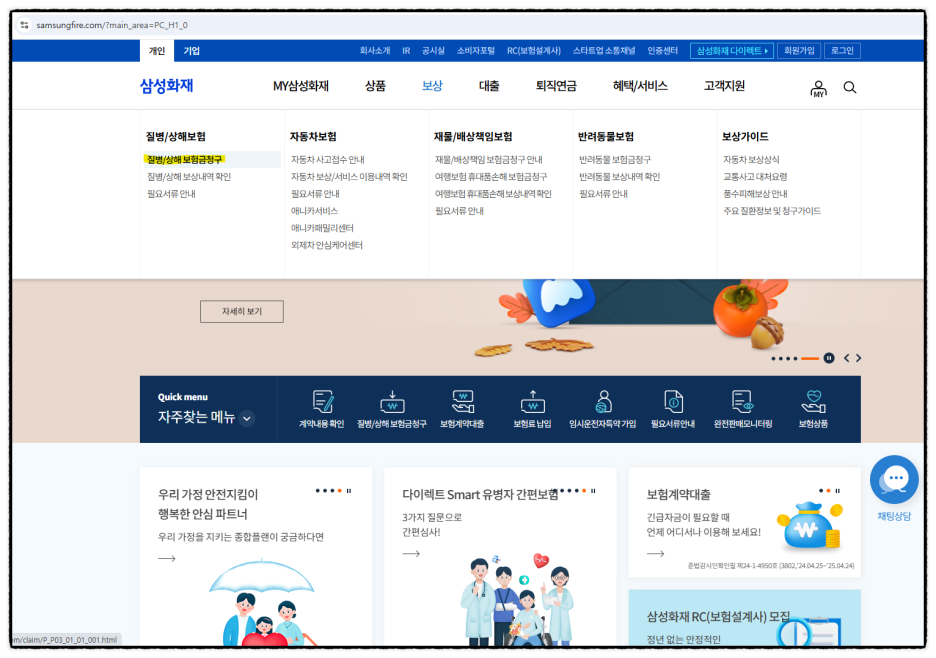Open the 고객지원 menu
936x658 pixels.
(x=724, y=86)
